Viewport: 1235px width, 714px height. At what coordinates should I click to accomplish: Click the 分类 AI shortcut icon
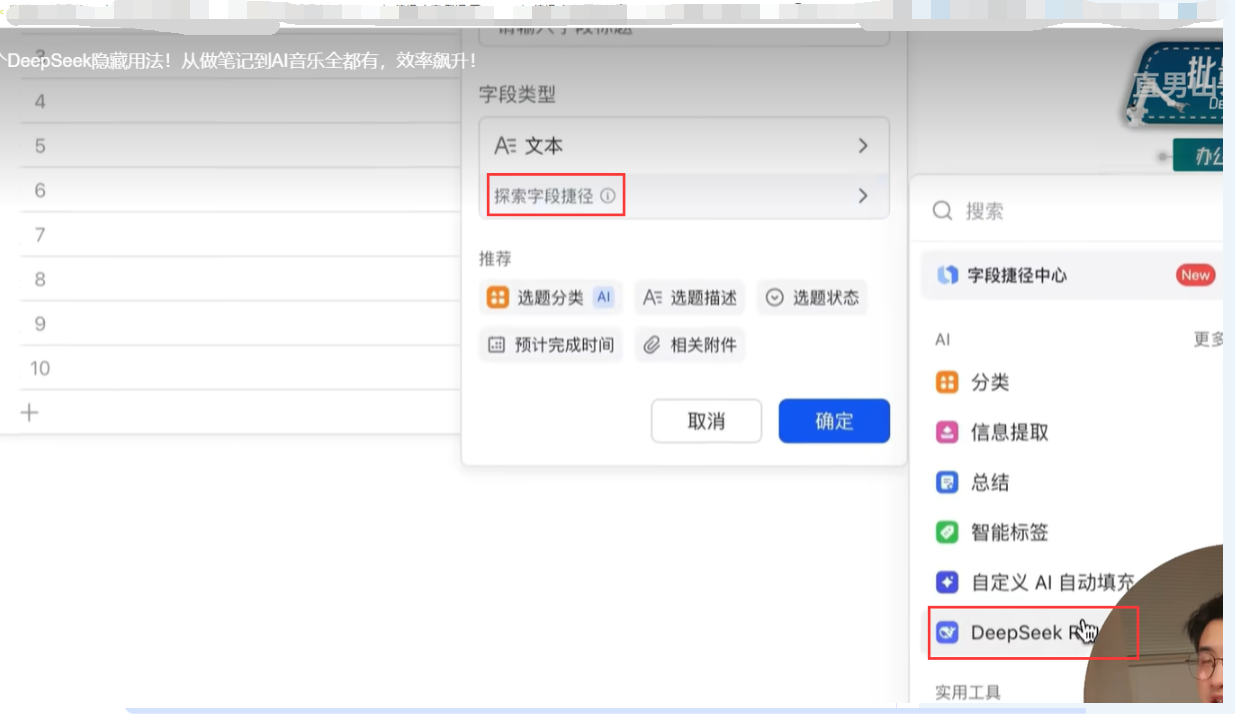[946, 382]
